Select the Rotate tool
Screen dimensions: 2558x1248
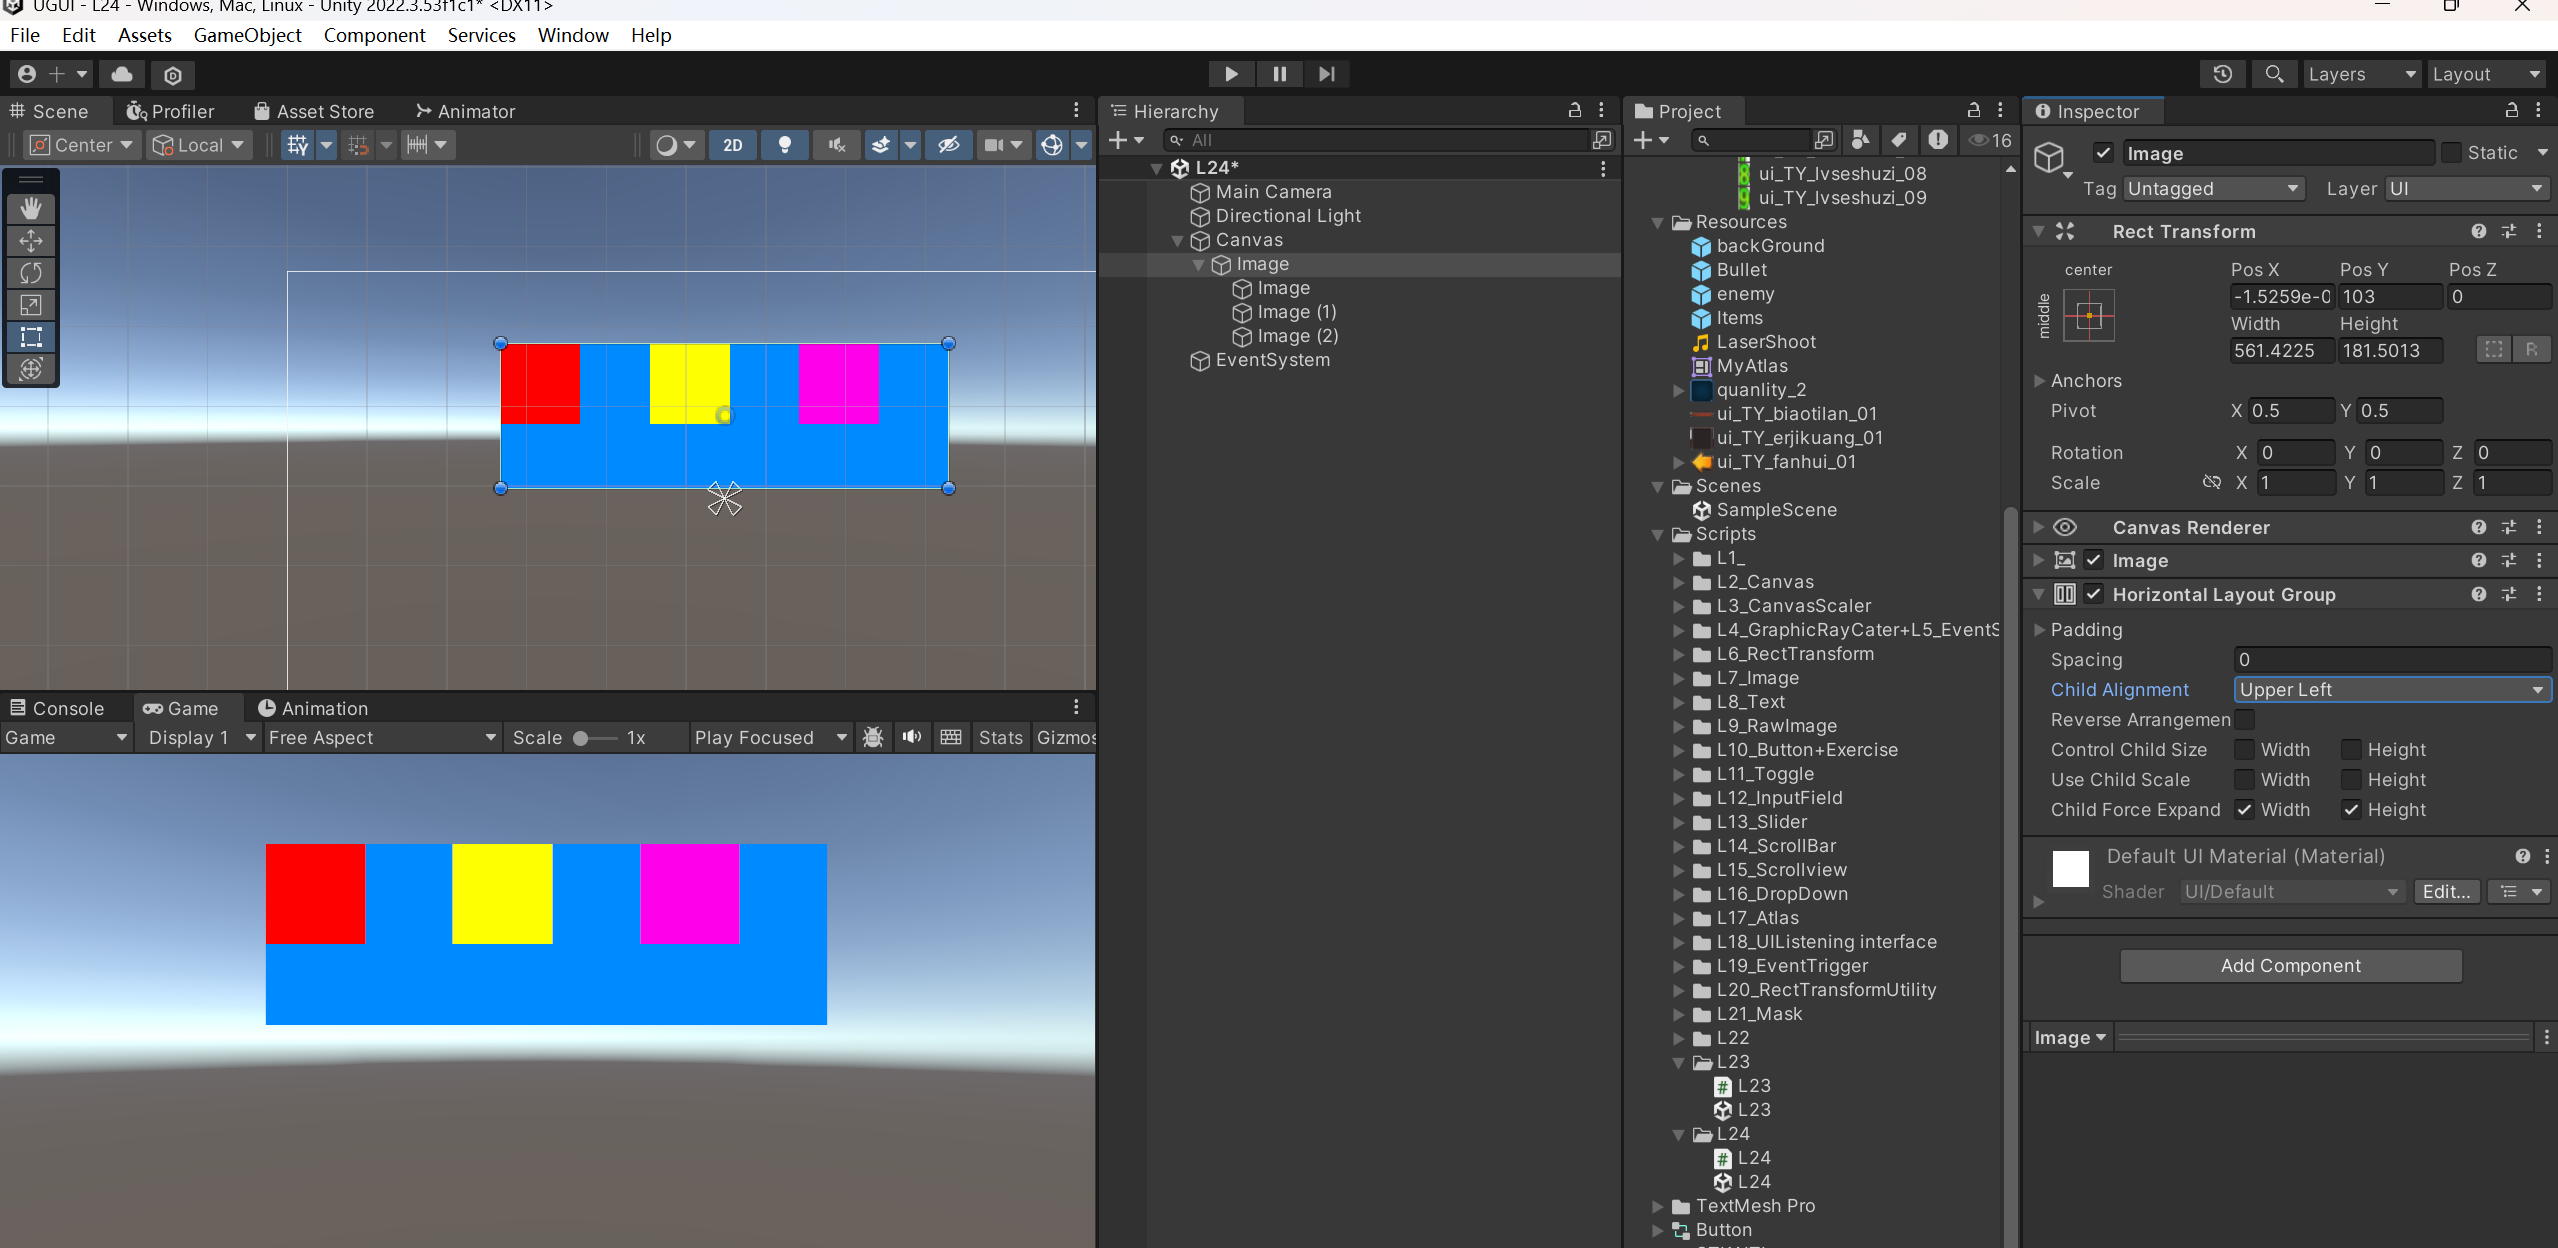31,272
